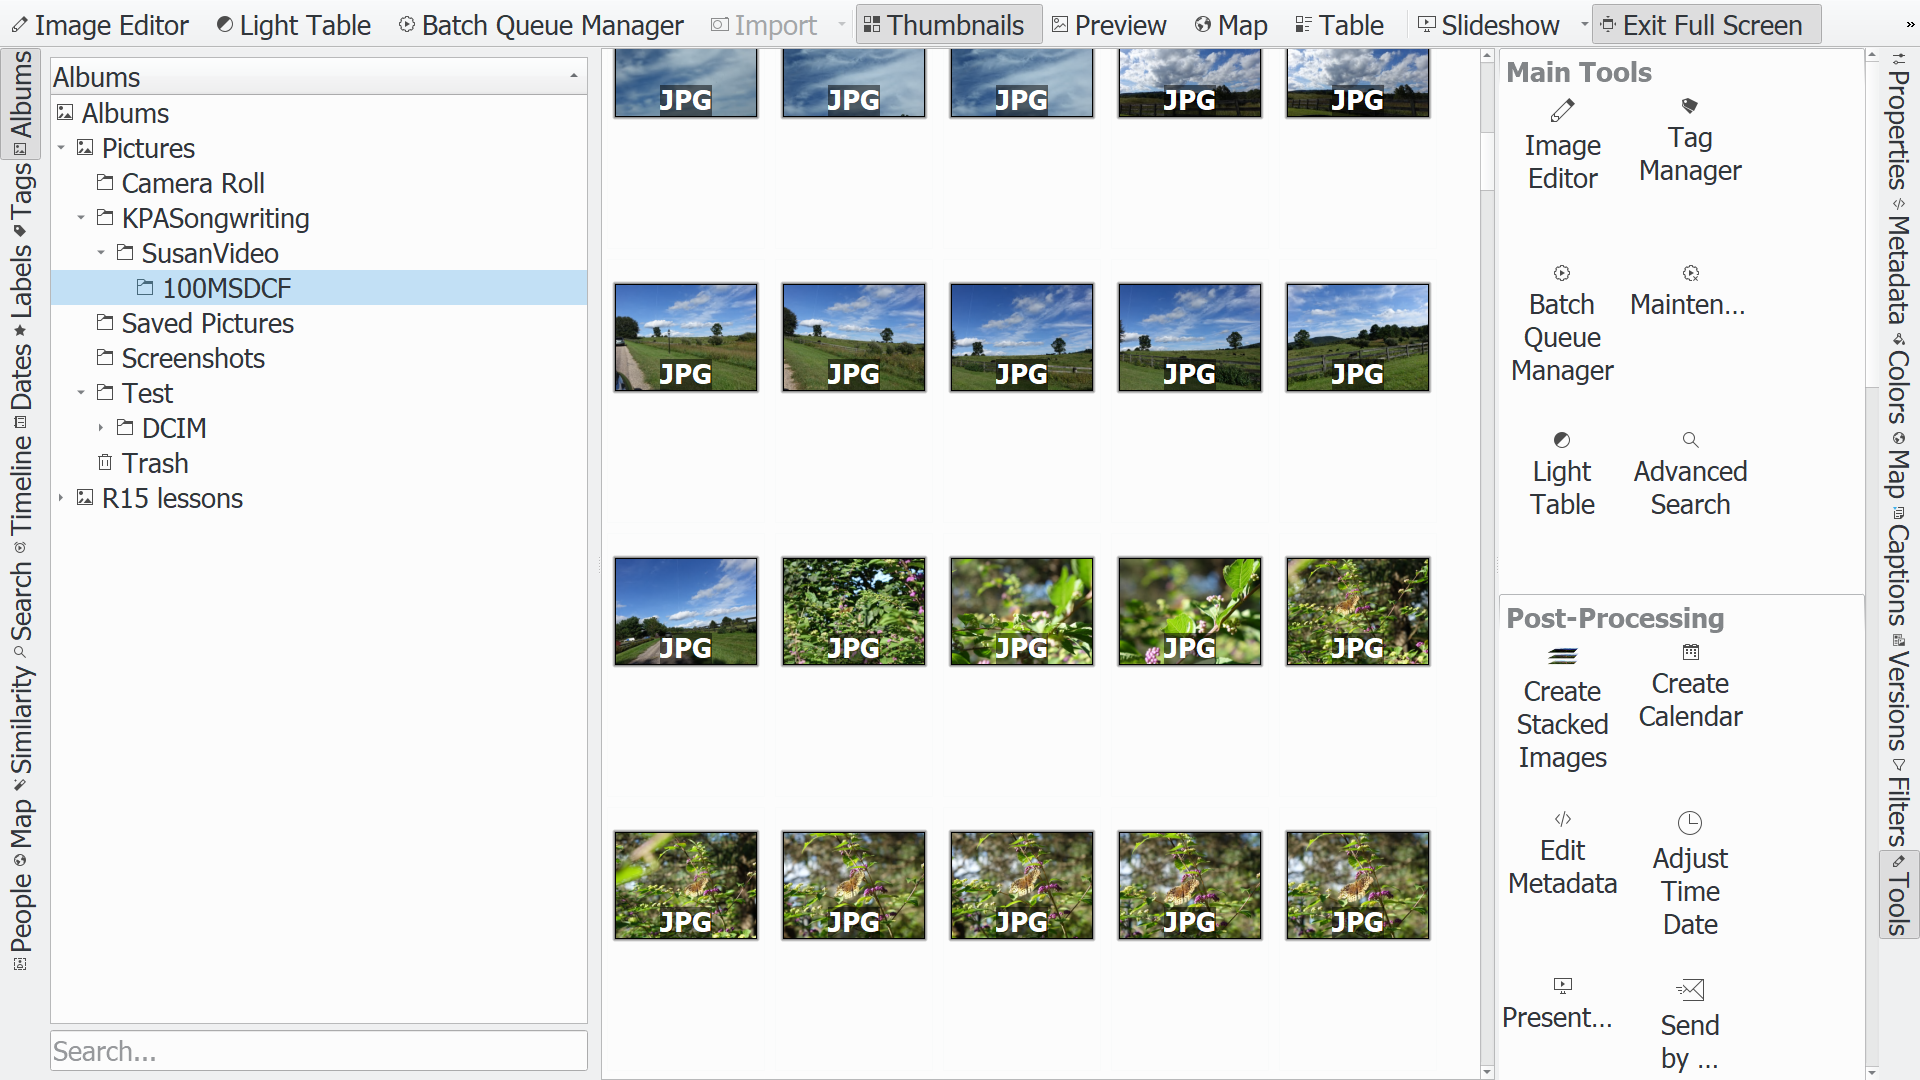The height and width of the screenshot is (1080, 1920).
Task: Open the Slideshow dropdown arrow
Action: (x=1584, y=25)
